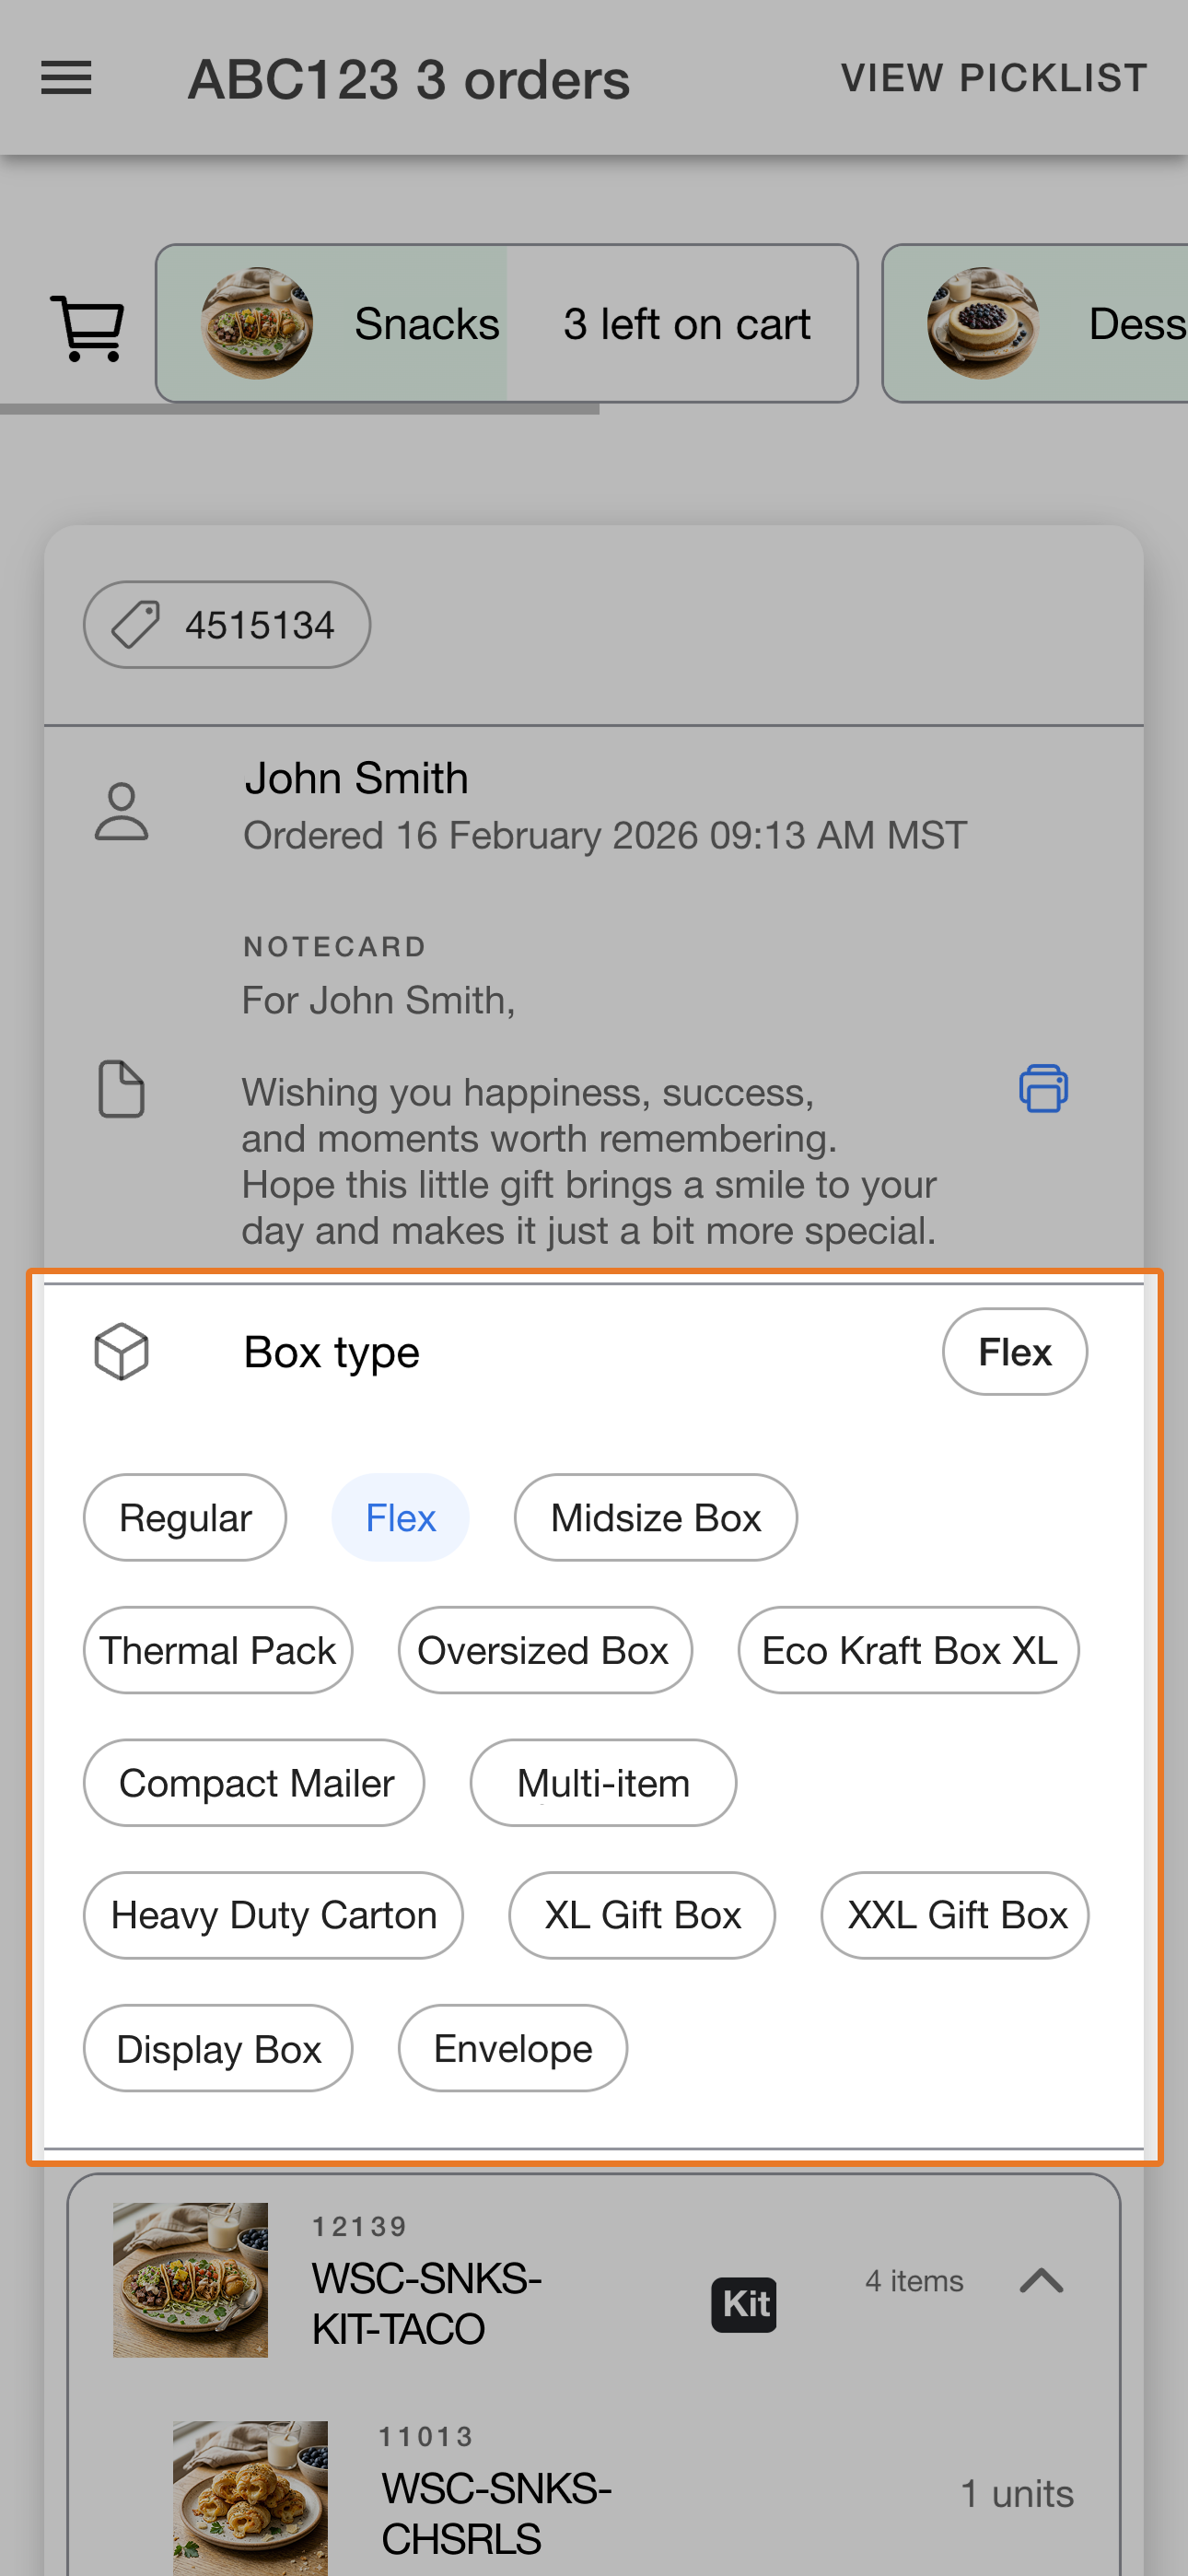
Task: Tap the Desserts cake thumbnail in cart card
Action: click(x=983, y=323)
